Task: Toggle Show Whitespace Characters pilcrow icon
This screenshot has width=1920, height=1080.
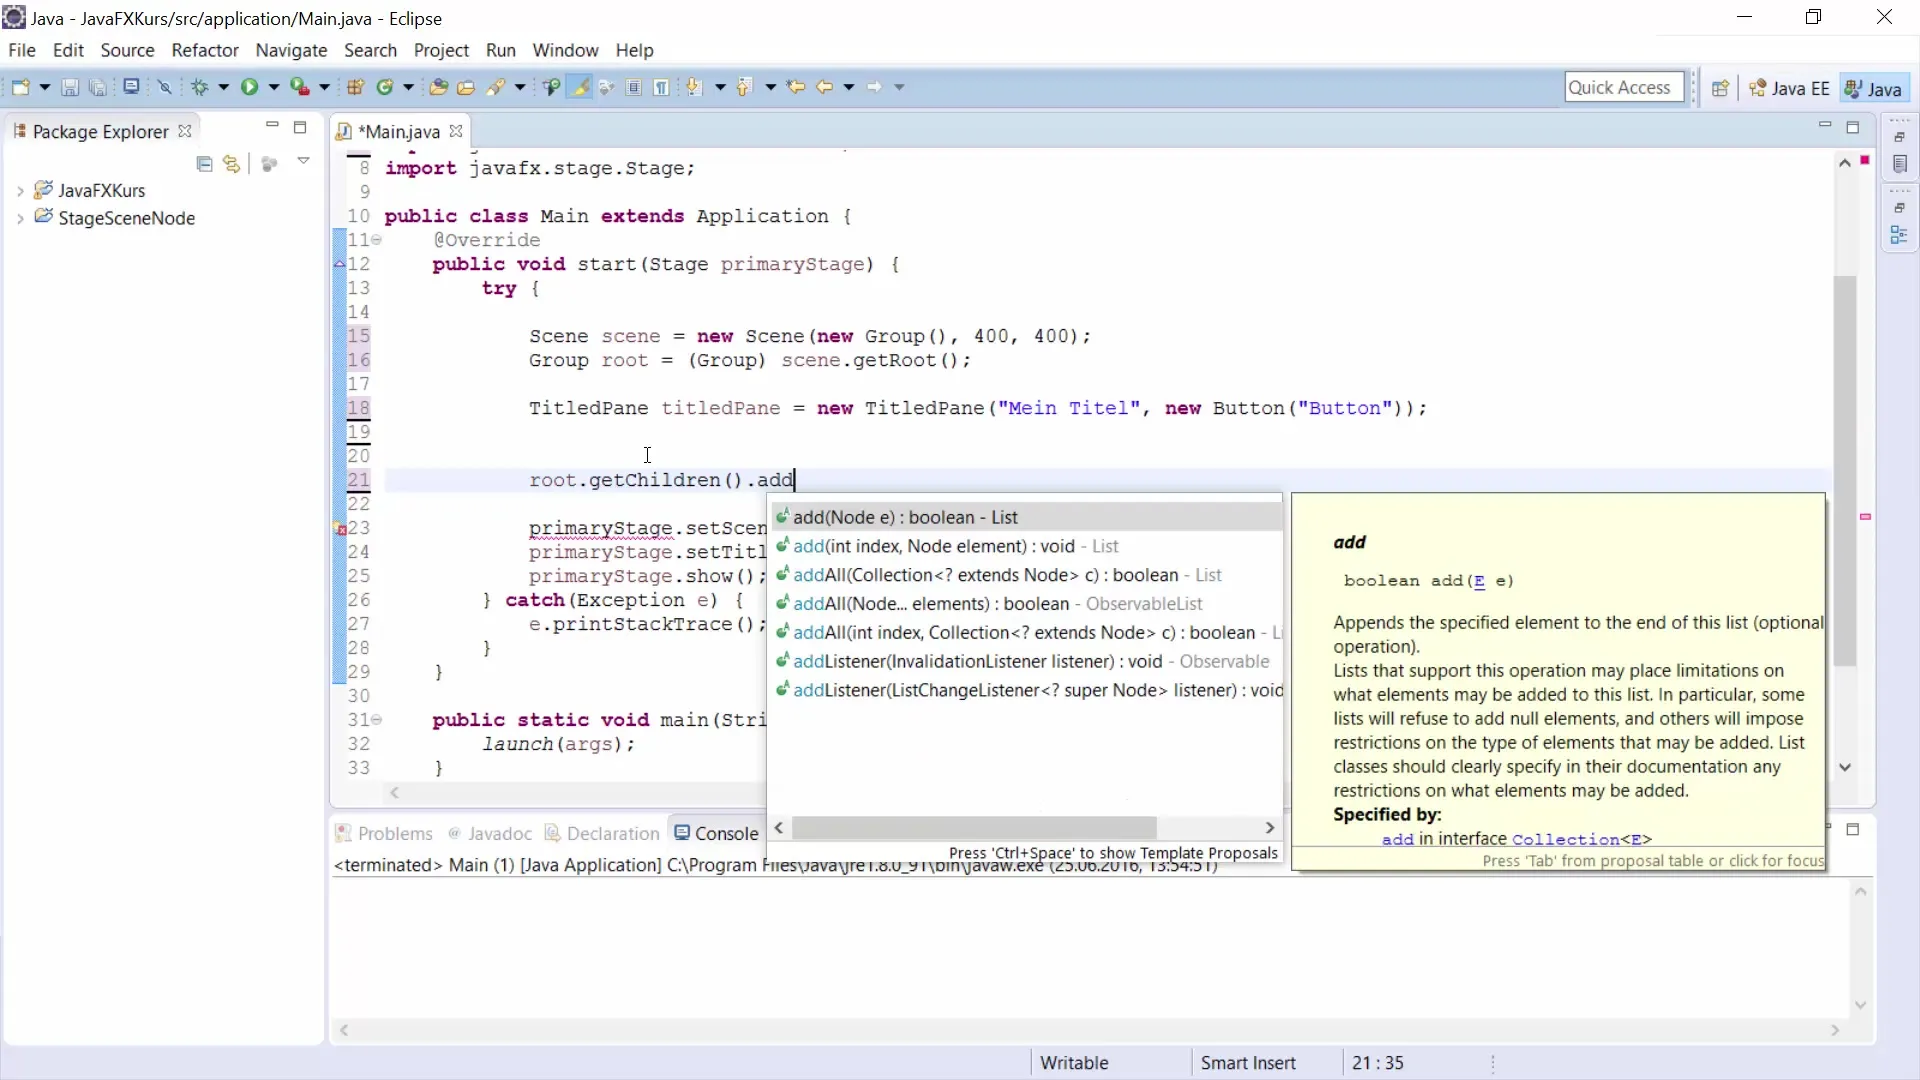Action: 662,87
